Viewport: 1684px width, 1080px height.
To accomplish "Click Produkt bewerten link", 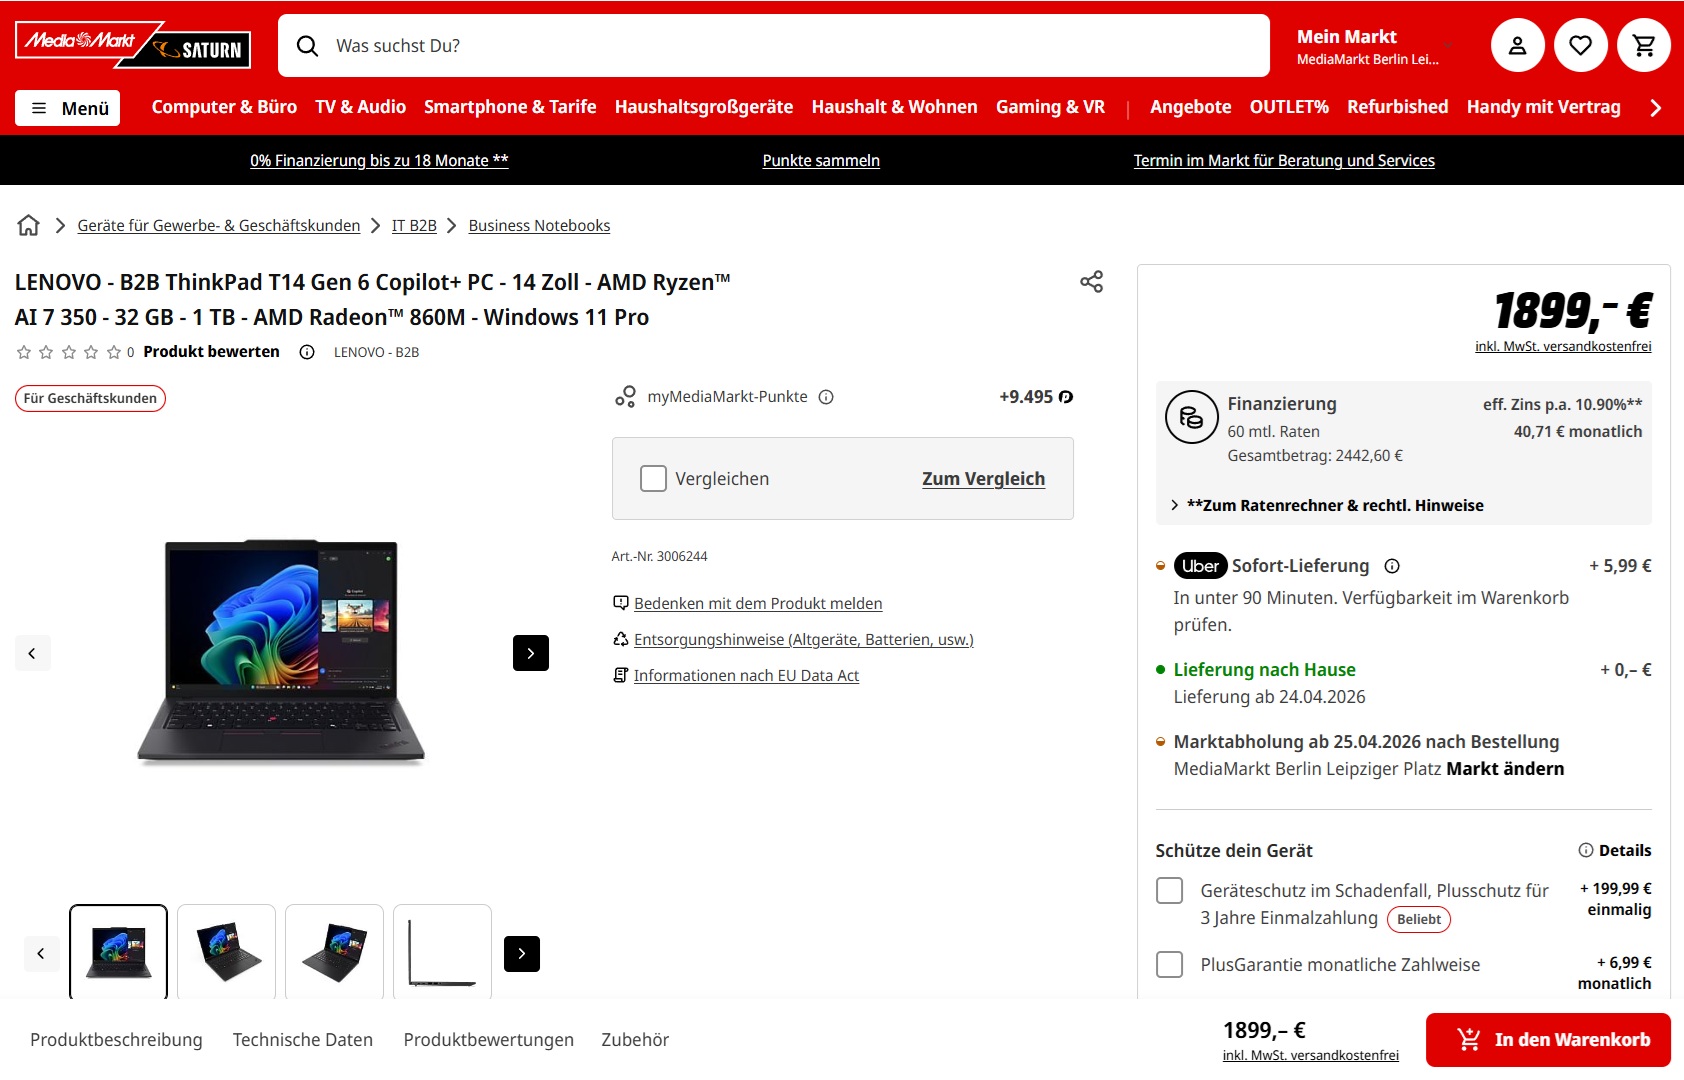I will 211,352.
